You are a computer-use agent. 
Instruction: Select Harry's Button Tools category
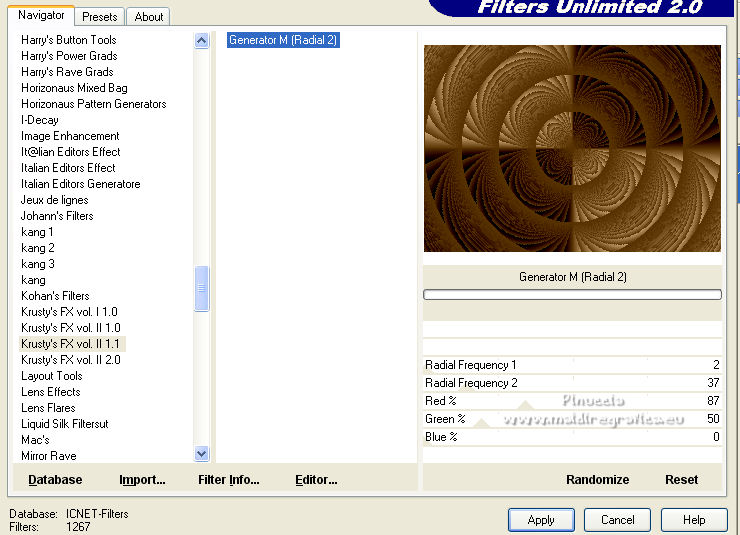point(68,40)
